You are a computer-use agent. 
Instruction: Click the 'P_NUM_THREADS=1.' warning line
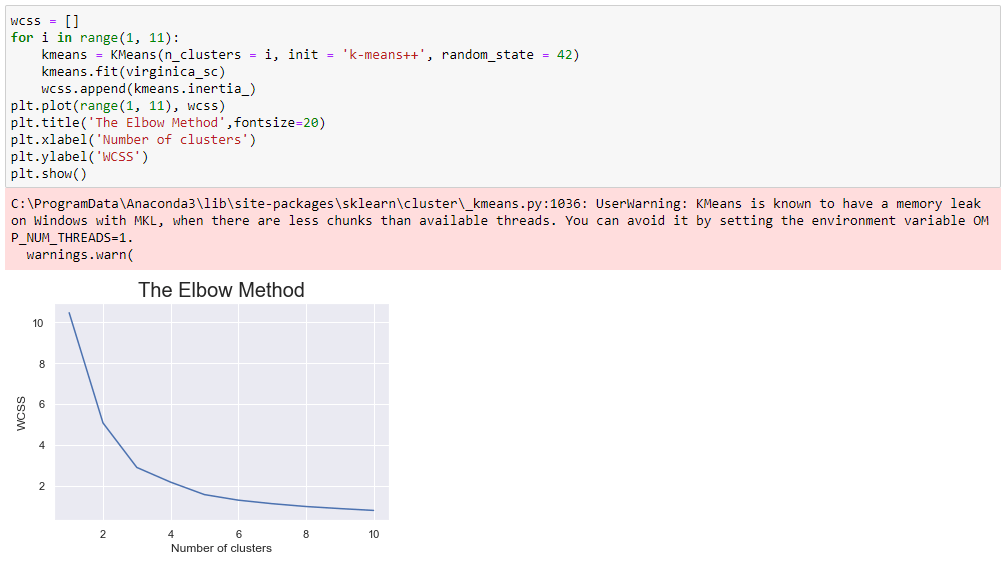(x=72, y=238)
